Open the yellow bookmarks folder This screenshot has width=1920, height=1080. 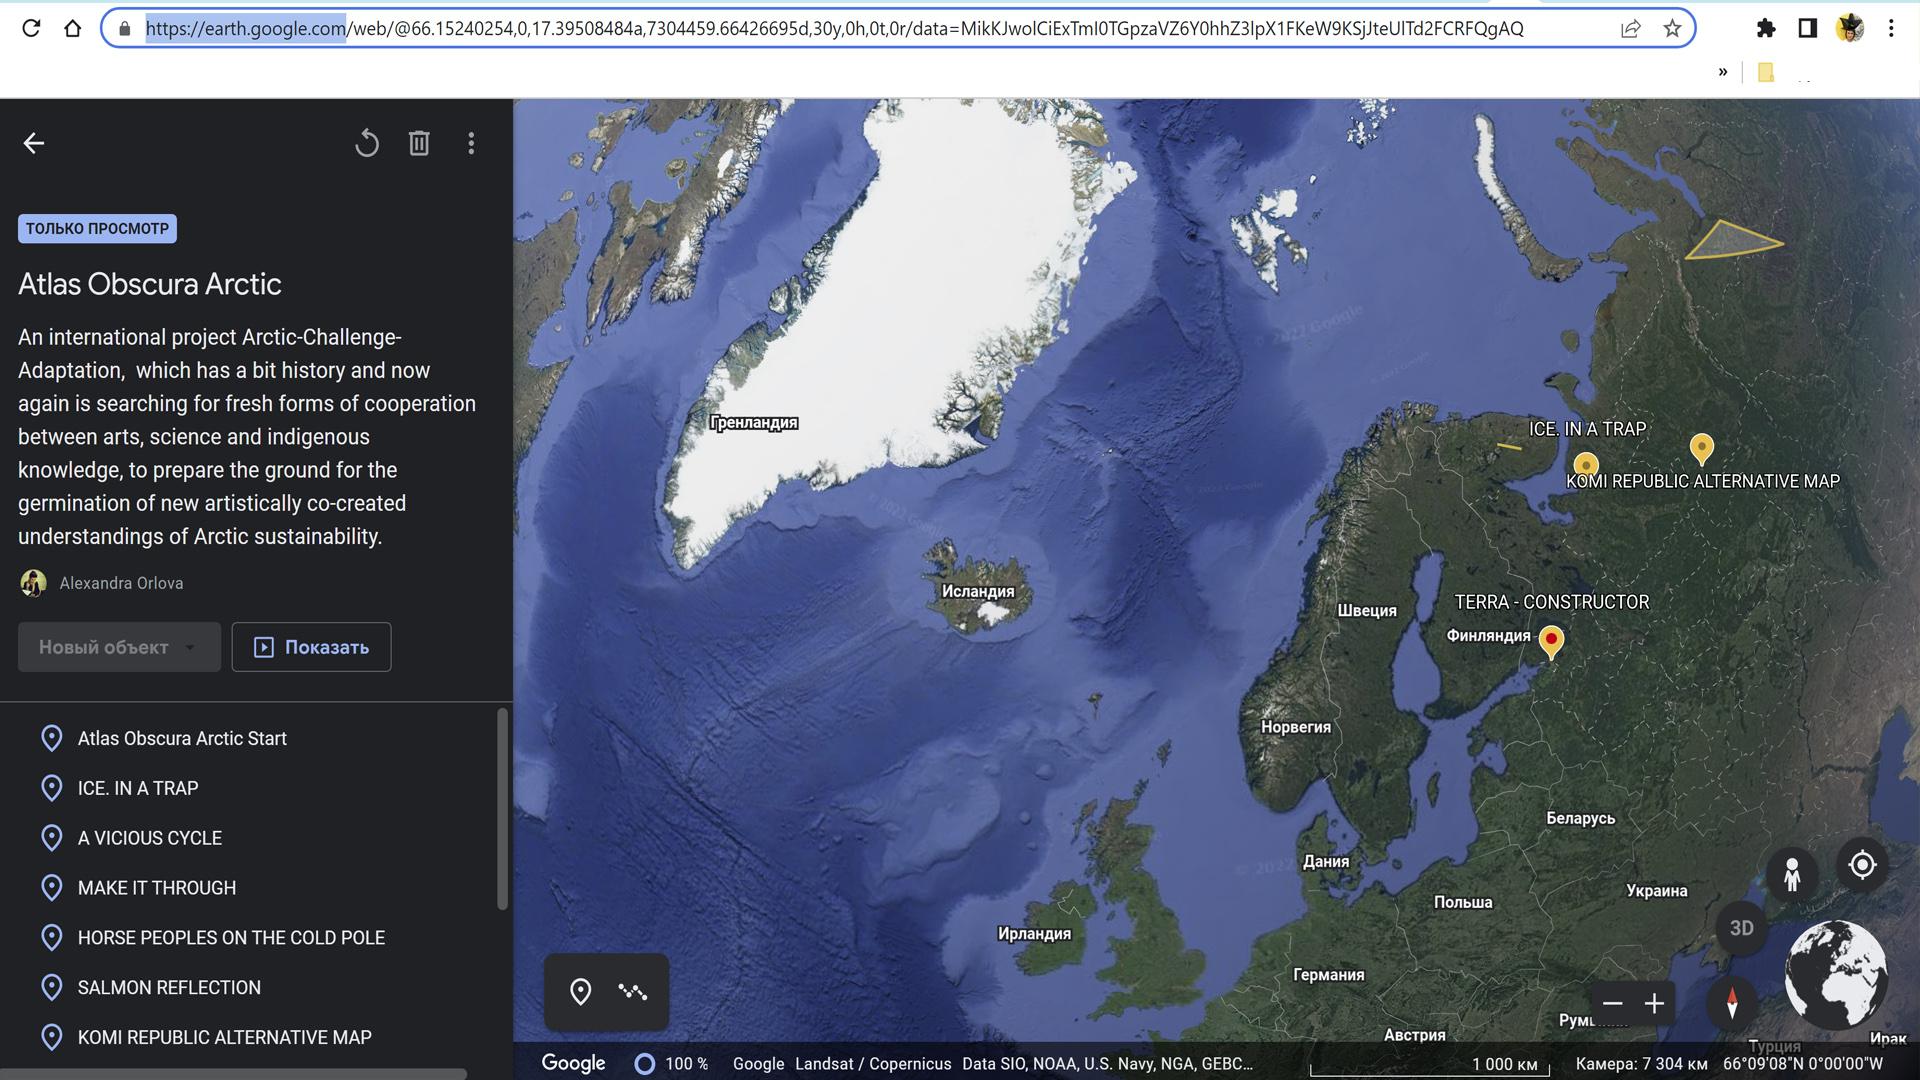(x=1766, y=72)
